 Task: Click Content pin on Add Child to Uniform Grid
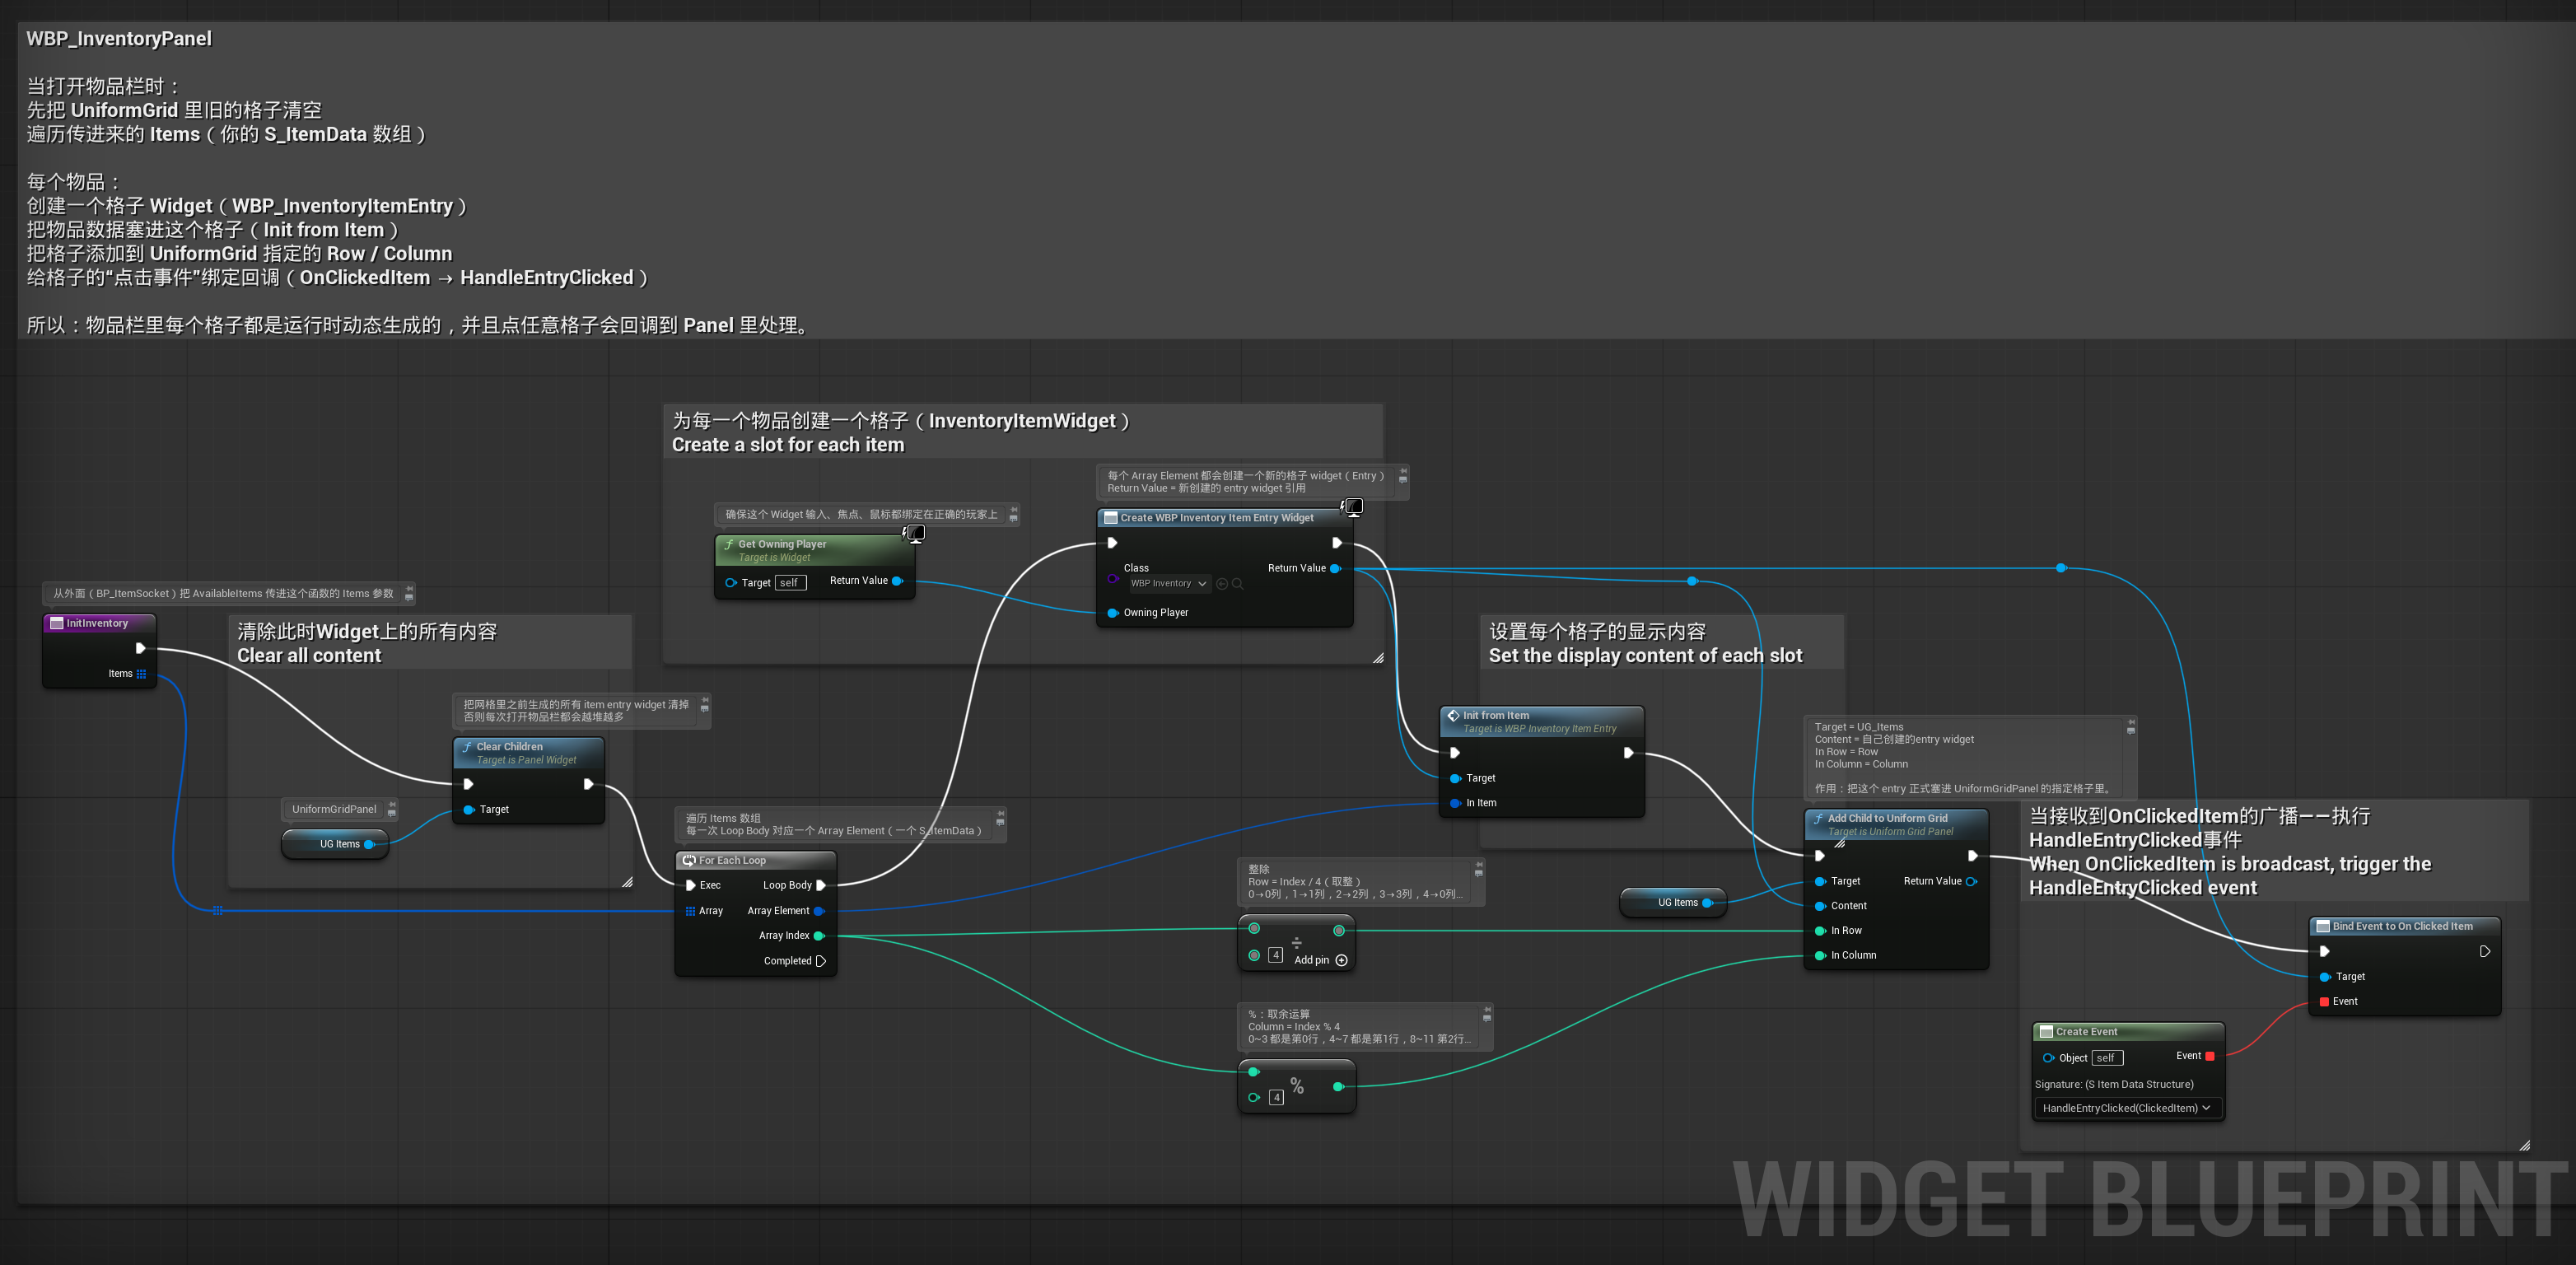1820,906
